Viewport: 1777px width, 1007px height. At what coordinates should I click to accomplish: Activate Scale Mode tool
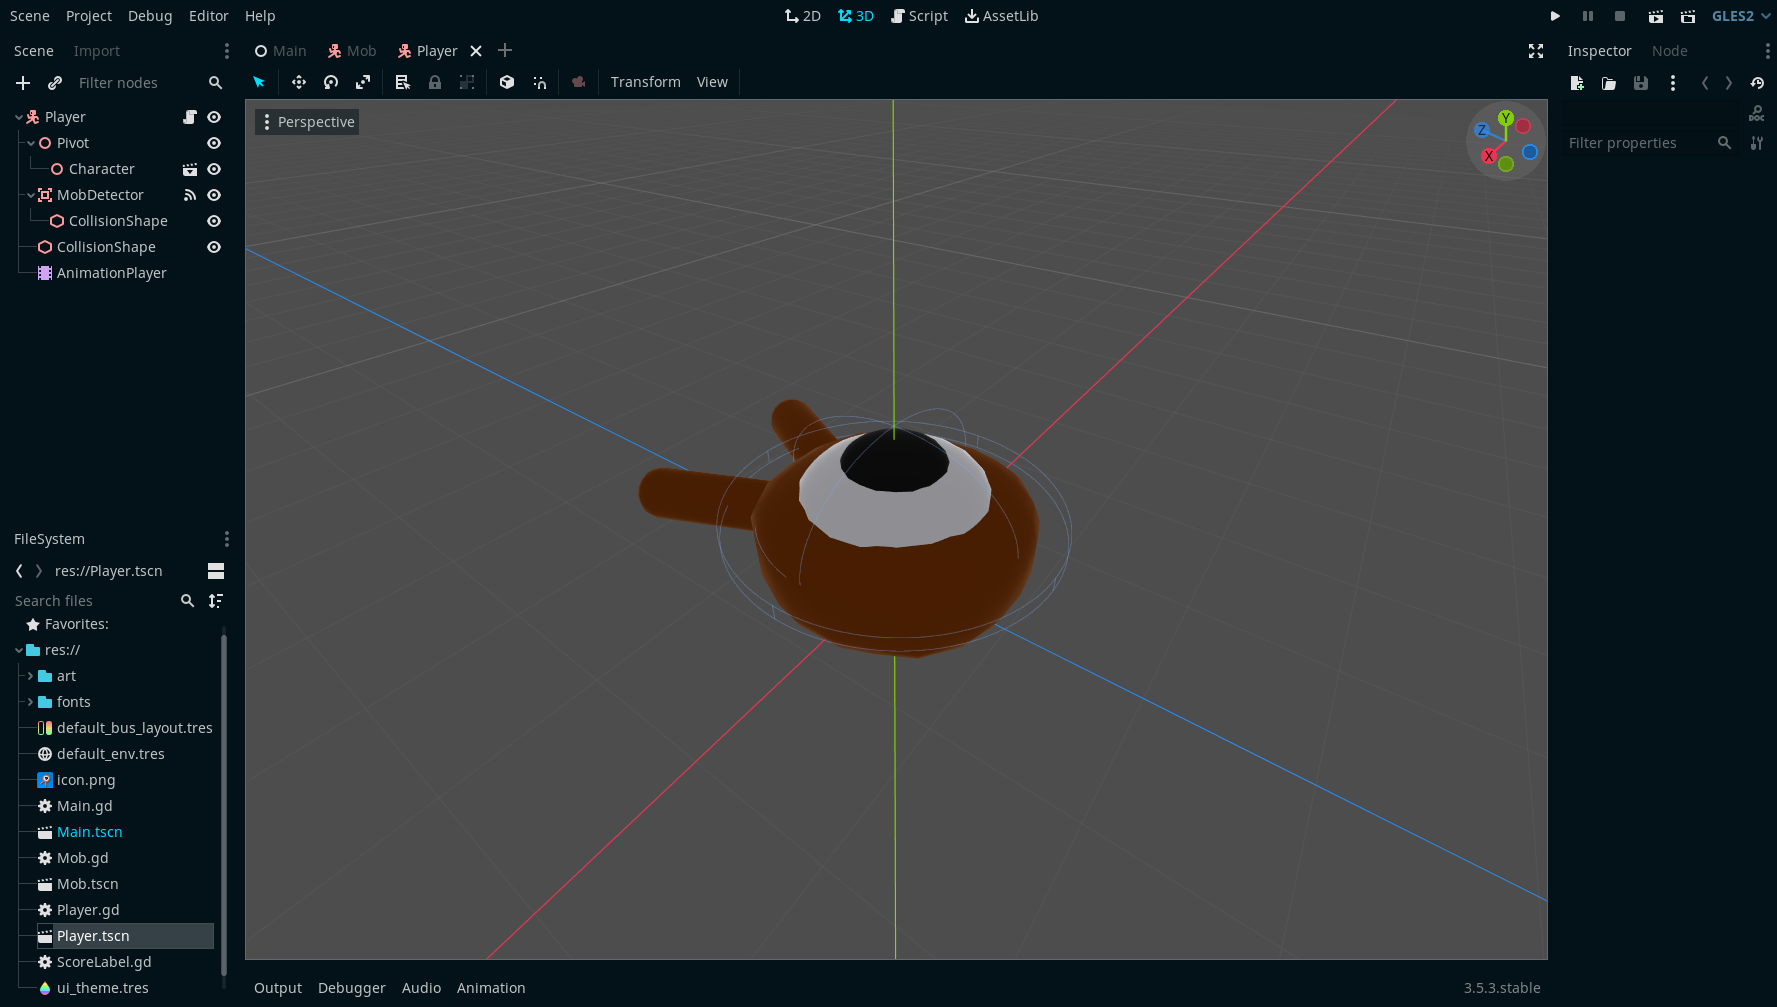[x=363, y=82]
